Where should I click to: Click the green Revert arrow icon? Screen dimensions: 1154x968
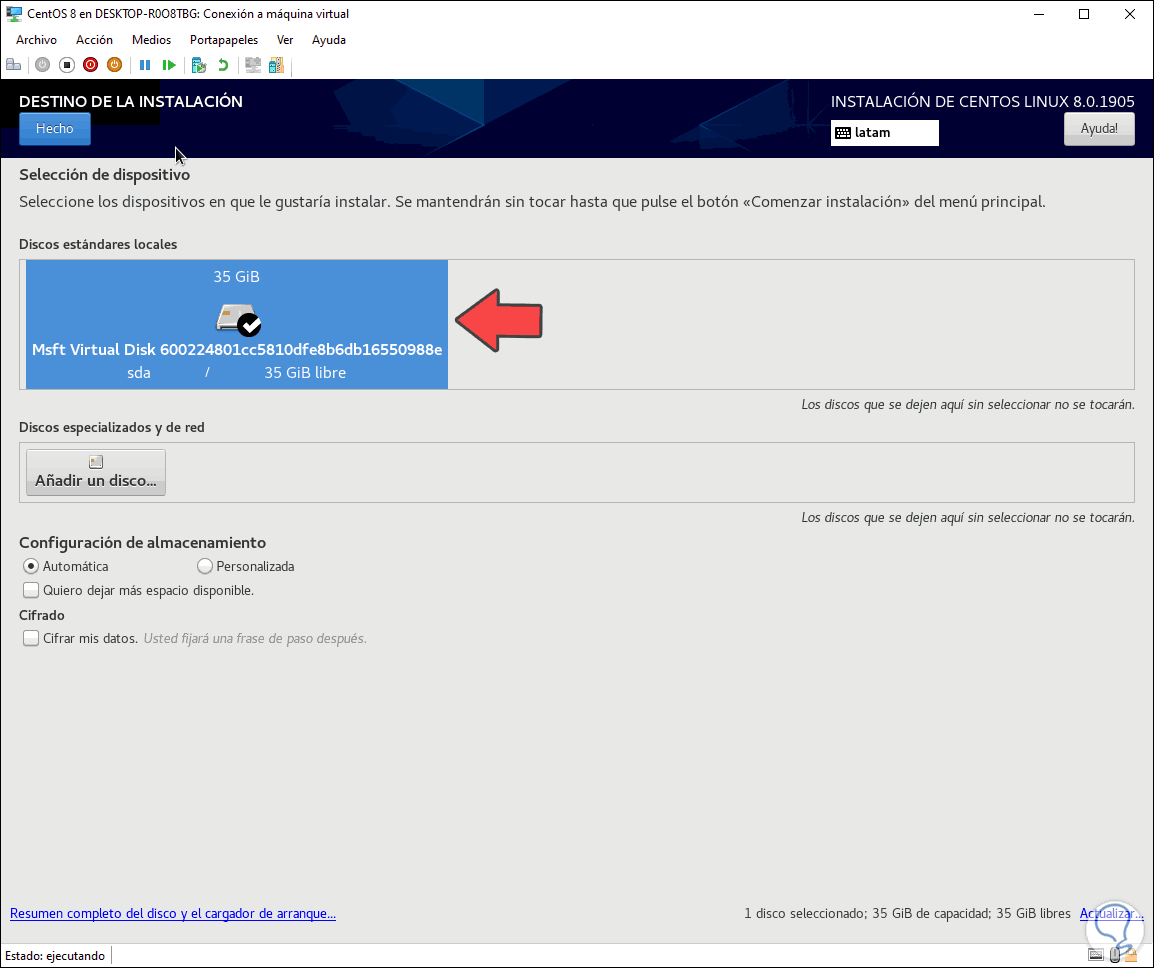(x=222, y=66)
